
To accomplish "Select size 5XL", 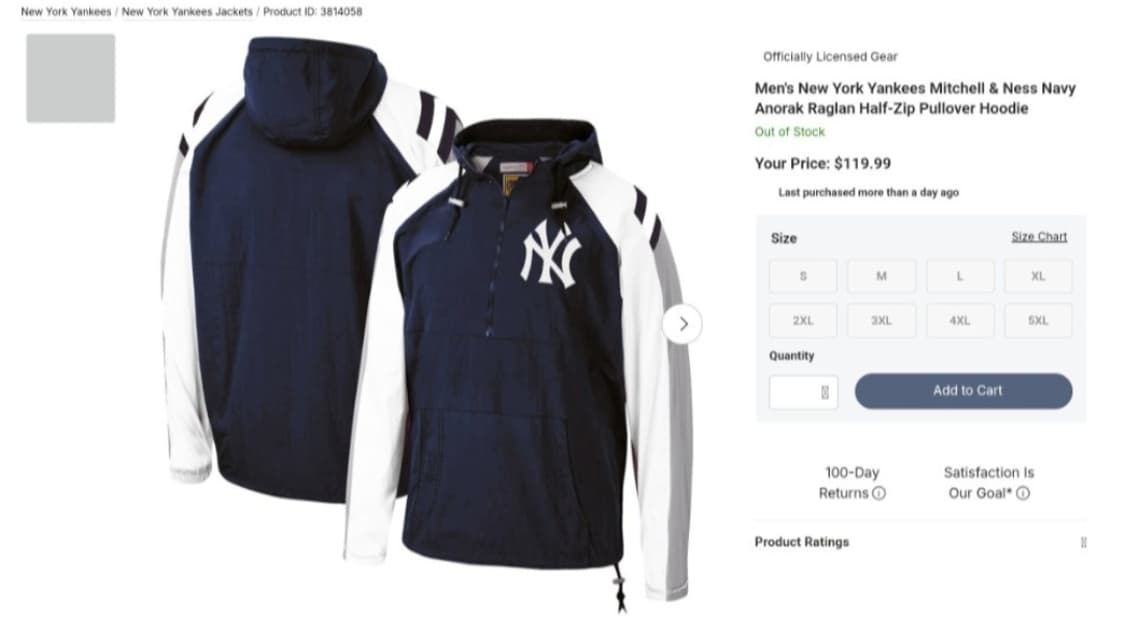I will click(1038, 321).
